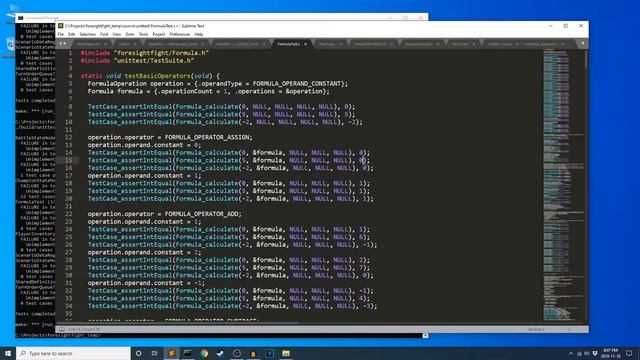Open the File menu in Sublime Text
The height and width of the screenshot is (360, 640).
tap(61, 34)
